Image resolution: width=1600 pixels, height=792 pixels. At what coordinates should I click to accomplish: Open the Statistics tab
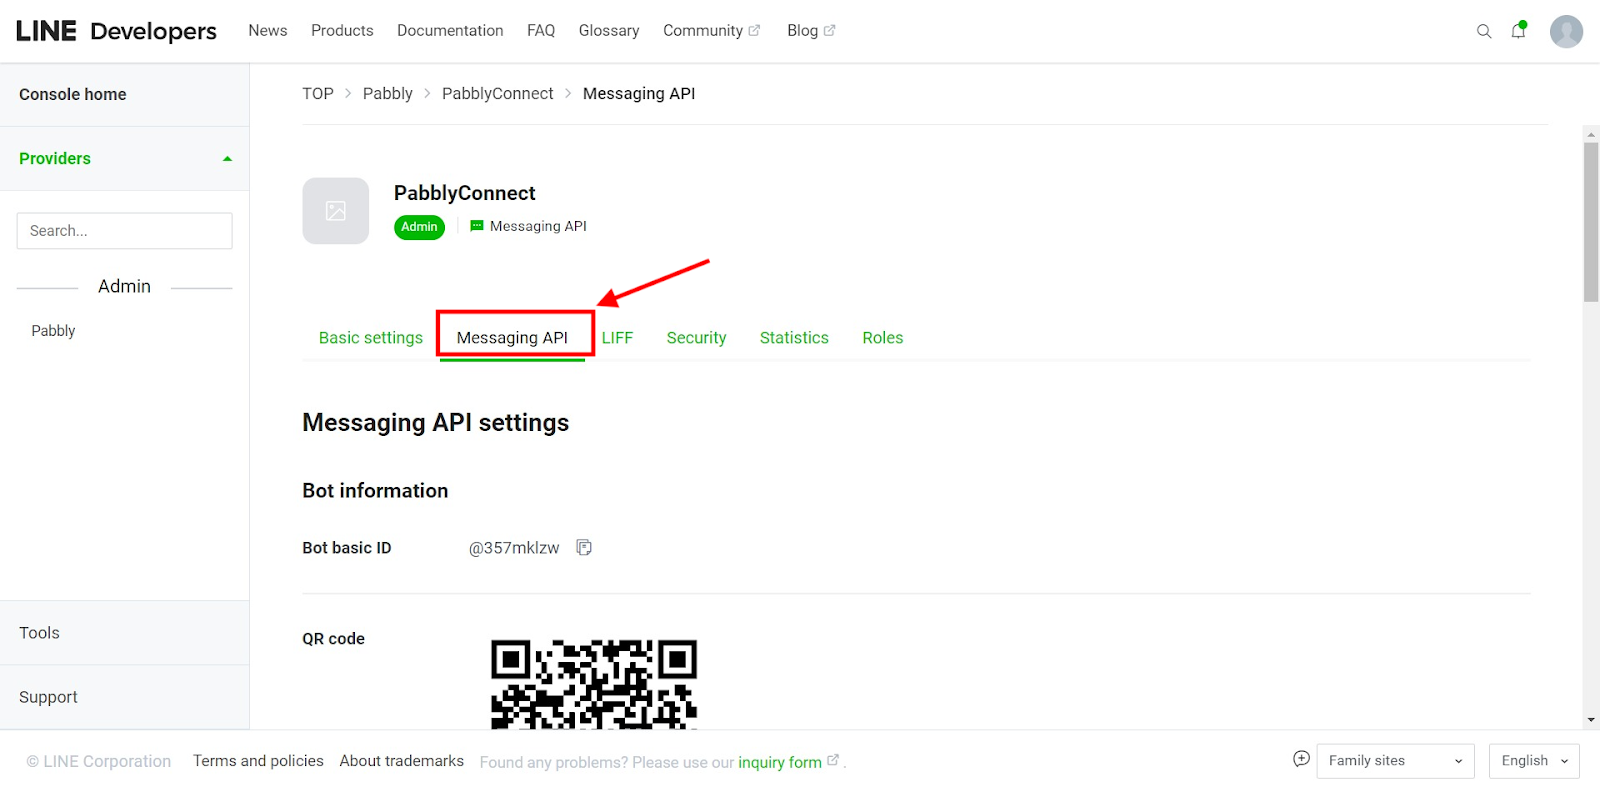(x=794, y=338)
